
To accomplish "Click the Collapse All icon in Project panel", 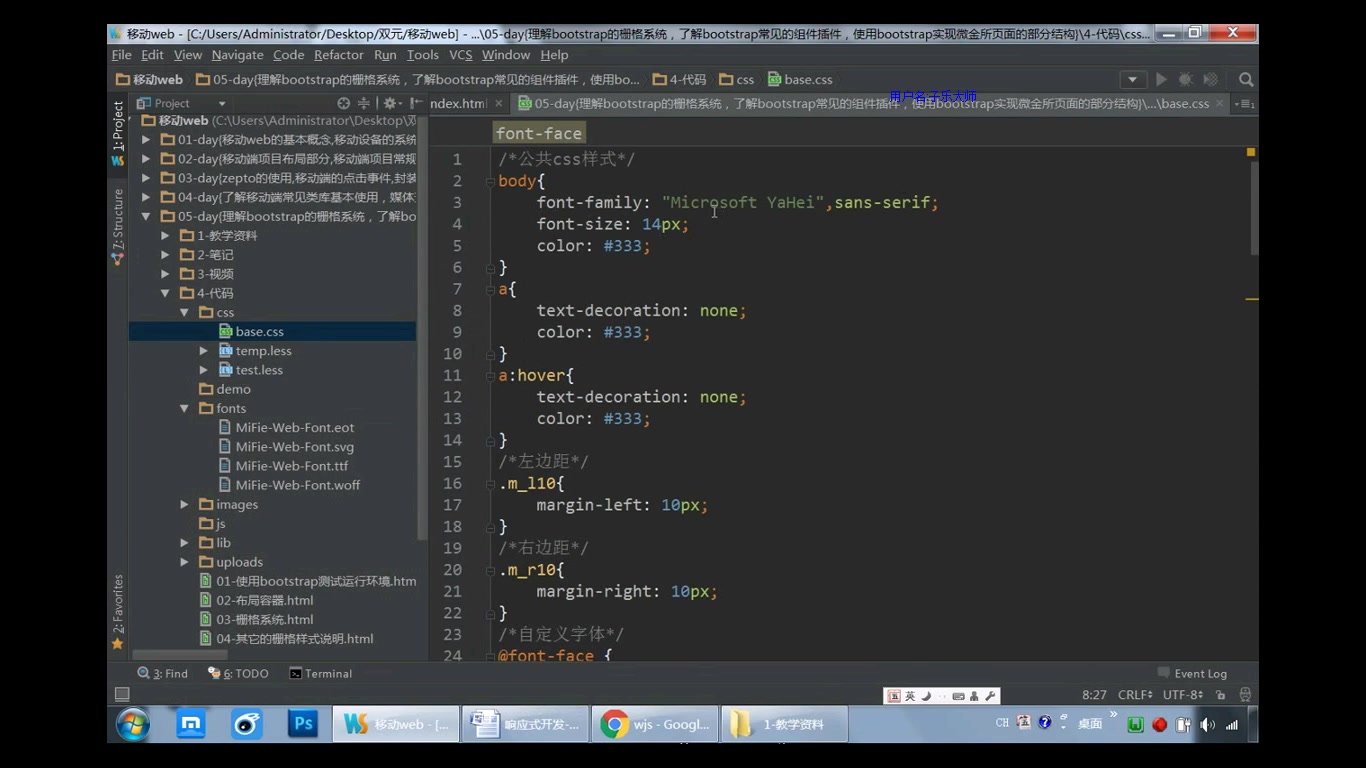I will click(x=364, y=103).
